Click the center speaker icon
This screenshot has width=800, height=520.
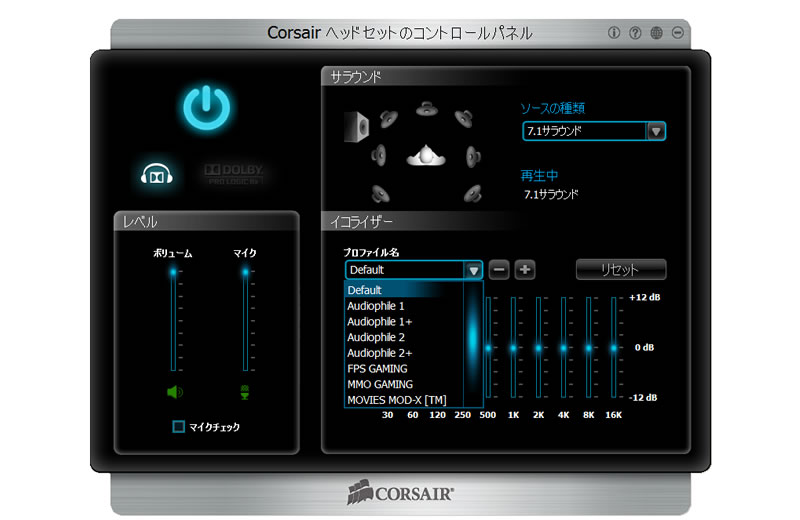click(427, 109)
